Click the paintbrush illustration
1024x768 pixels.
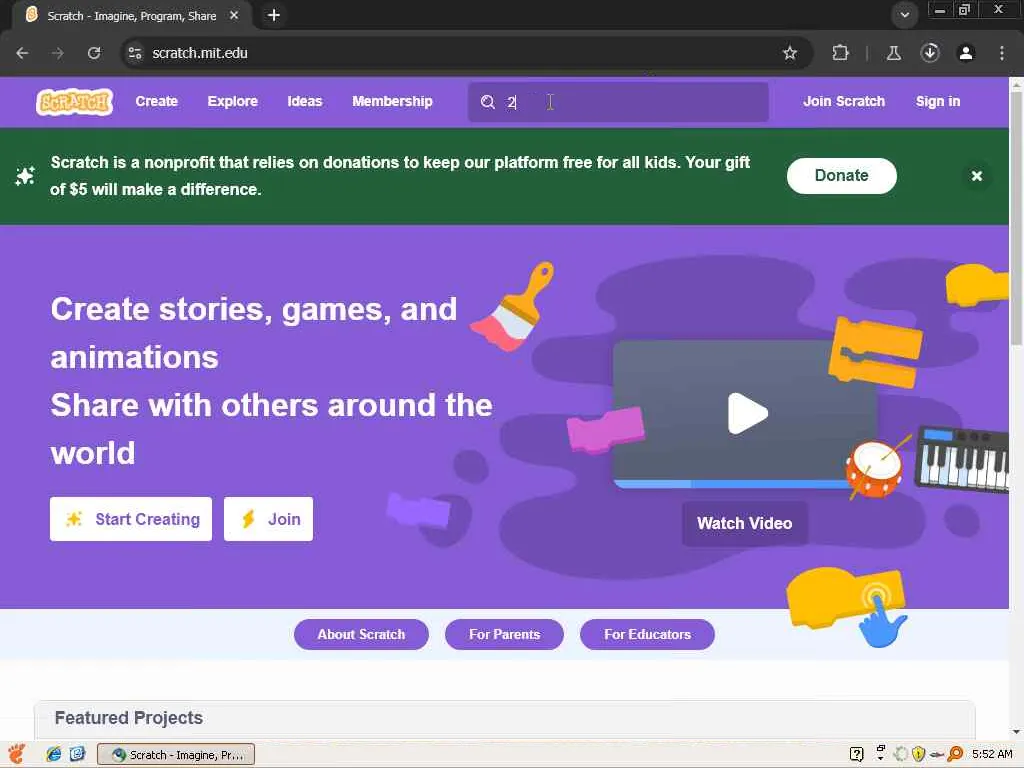click(x=513, y=306)
